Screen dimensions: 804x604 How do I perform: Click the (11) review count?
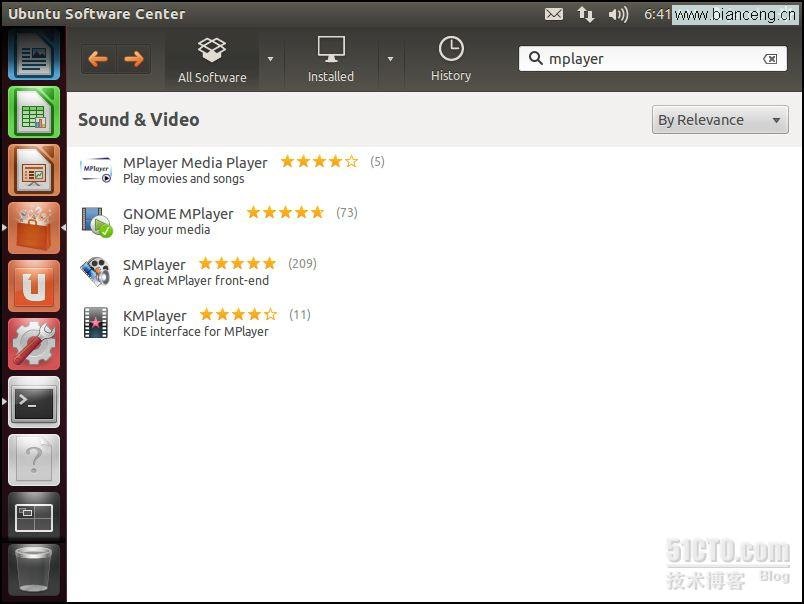click(x=300, y=314)
